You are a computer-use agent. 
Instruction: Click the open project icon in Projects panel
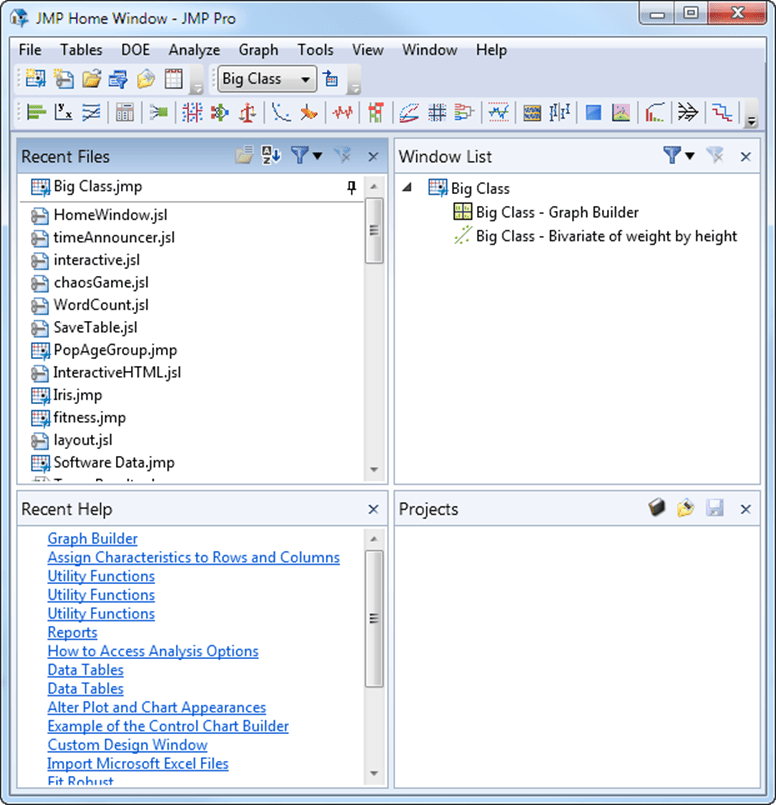[685, 508]
